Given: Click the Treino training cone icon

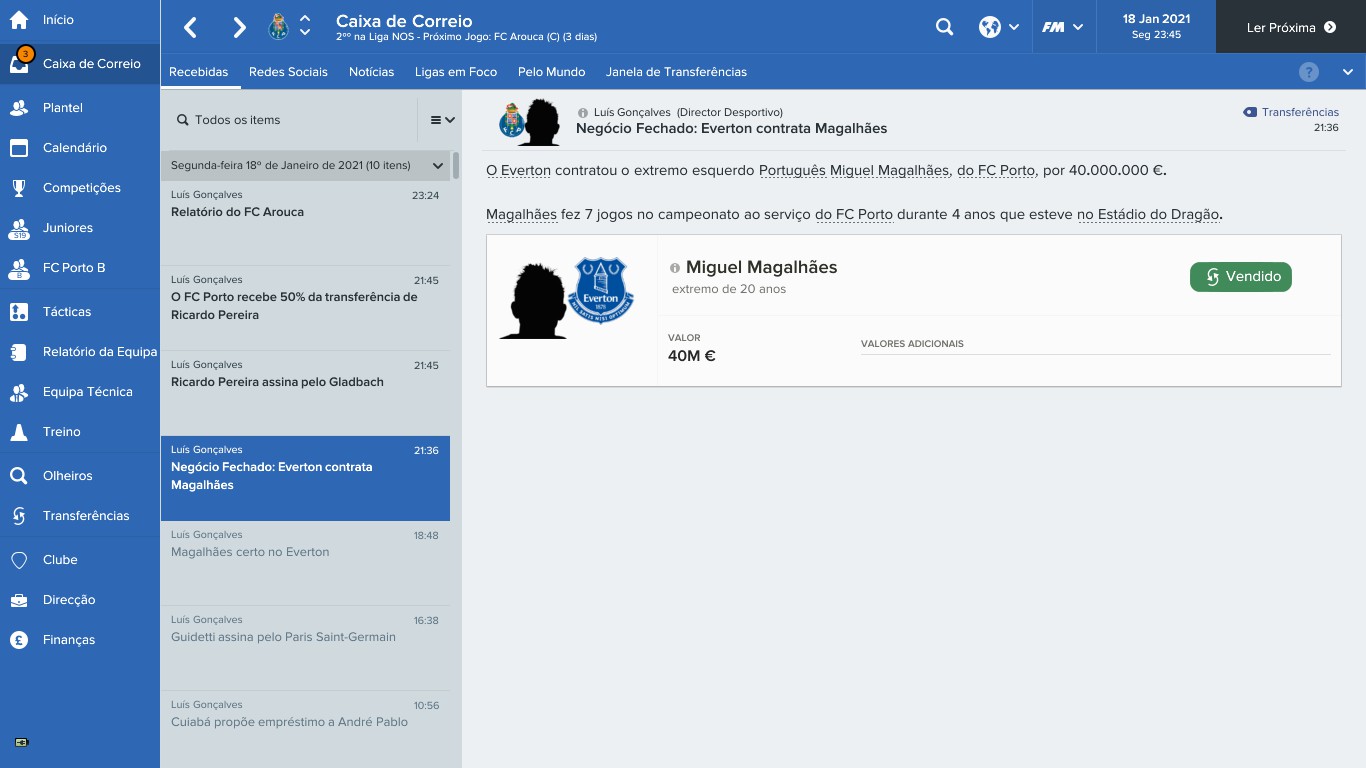Looking at the screenshot, I should (x=19, y=432).
